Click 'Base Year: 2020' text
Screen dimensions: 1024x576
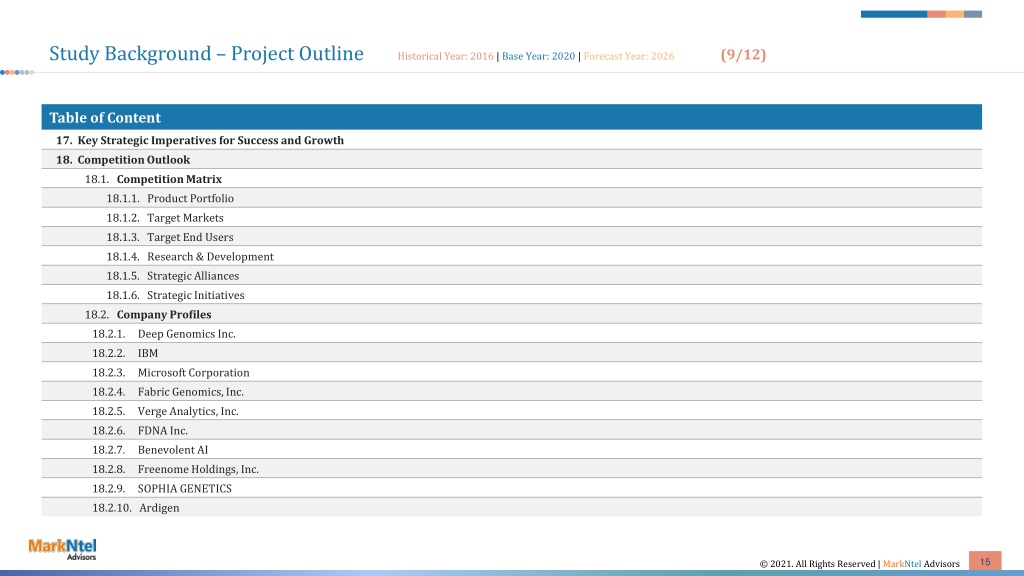click(538, 56)
